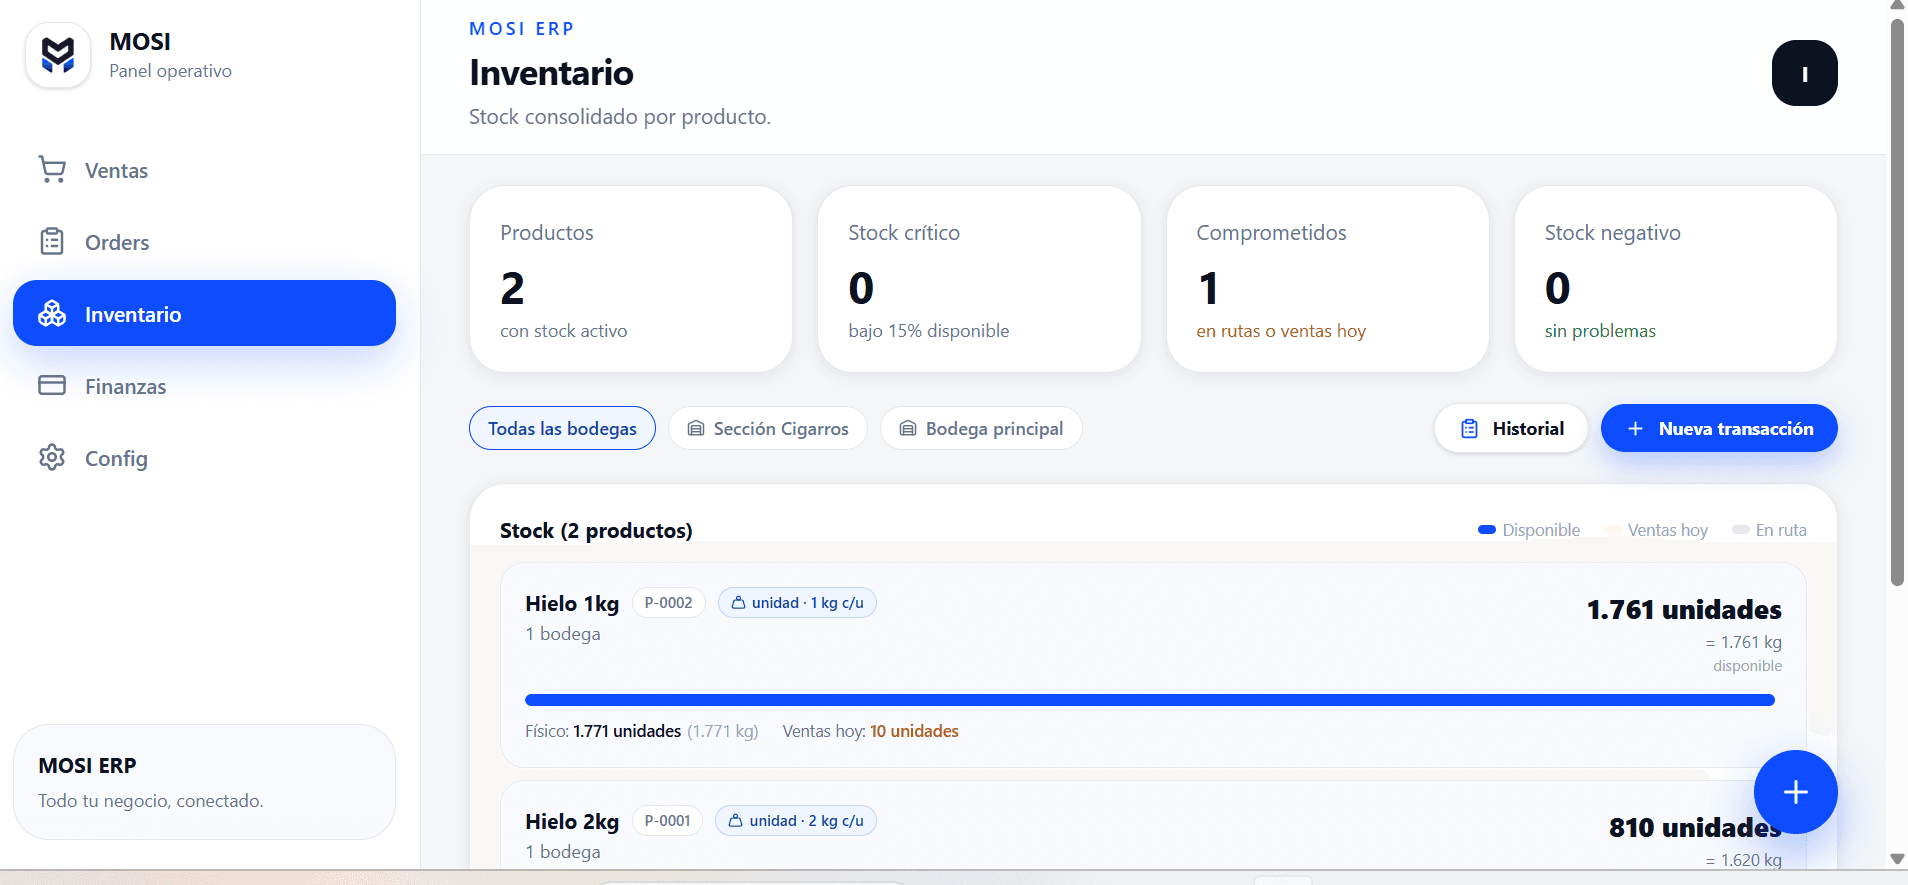Click the unidad · 2 kg c/u badge
This screenshot has width=1908, height=885.
(x=796, y=821)
